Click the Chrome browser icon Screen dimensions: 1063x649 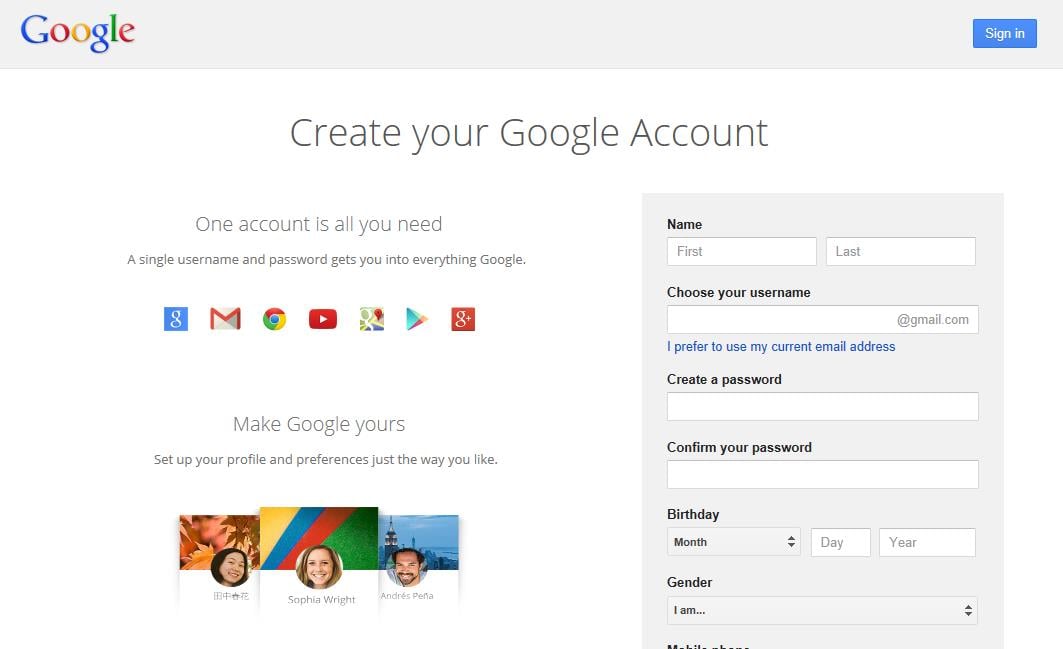(x=275, y=319)
